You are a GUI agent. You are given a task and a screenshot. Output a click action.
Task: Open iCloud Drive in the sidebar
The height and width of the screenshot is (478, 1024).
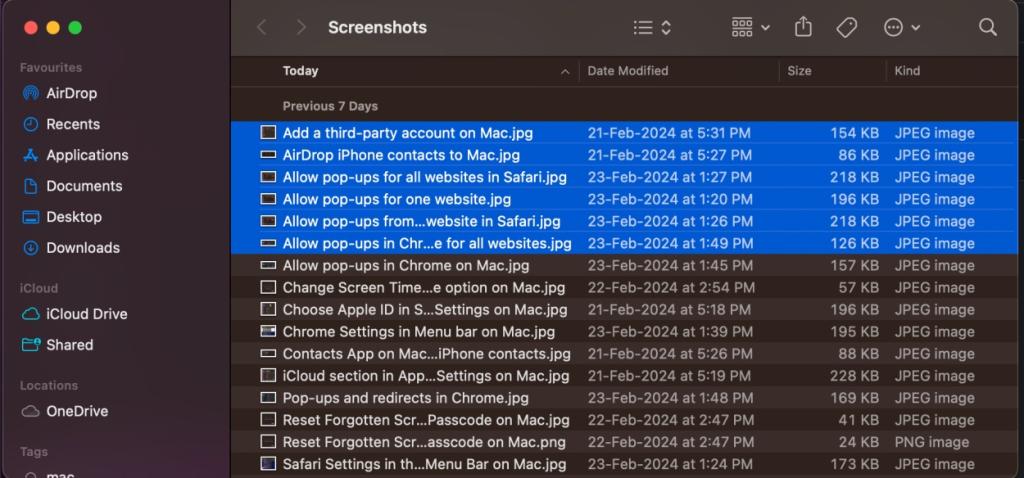point(74,314)
